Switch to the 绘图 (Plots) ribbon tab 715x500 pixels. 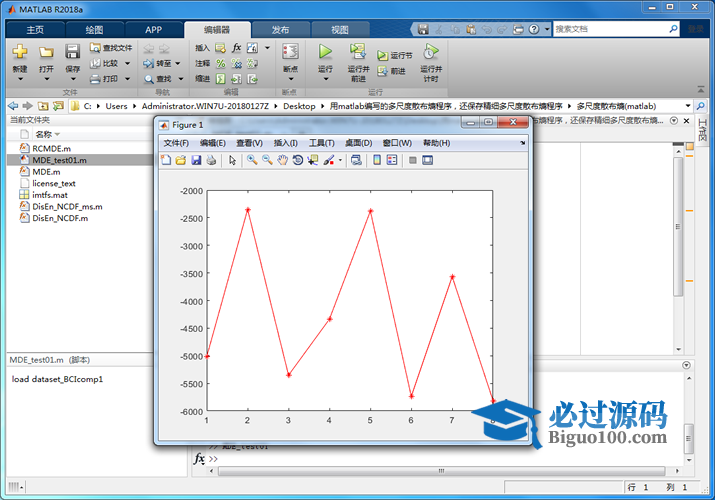coord(94,30)
